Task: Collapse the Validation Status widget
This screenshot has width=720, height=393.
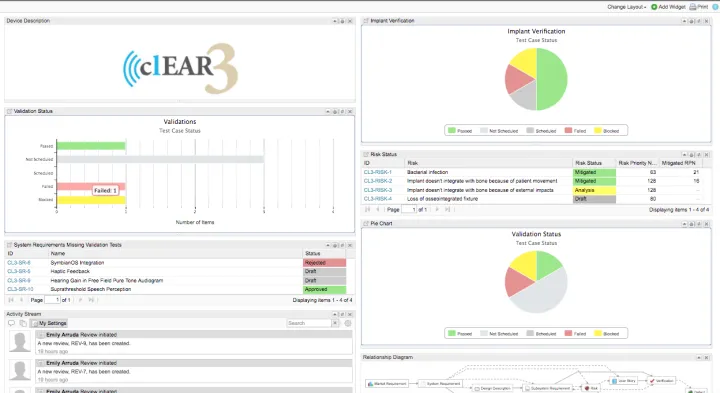Action: tap(328, 112)
